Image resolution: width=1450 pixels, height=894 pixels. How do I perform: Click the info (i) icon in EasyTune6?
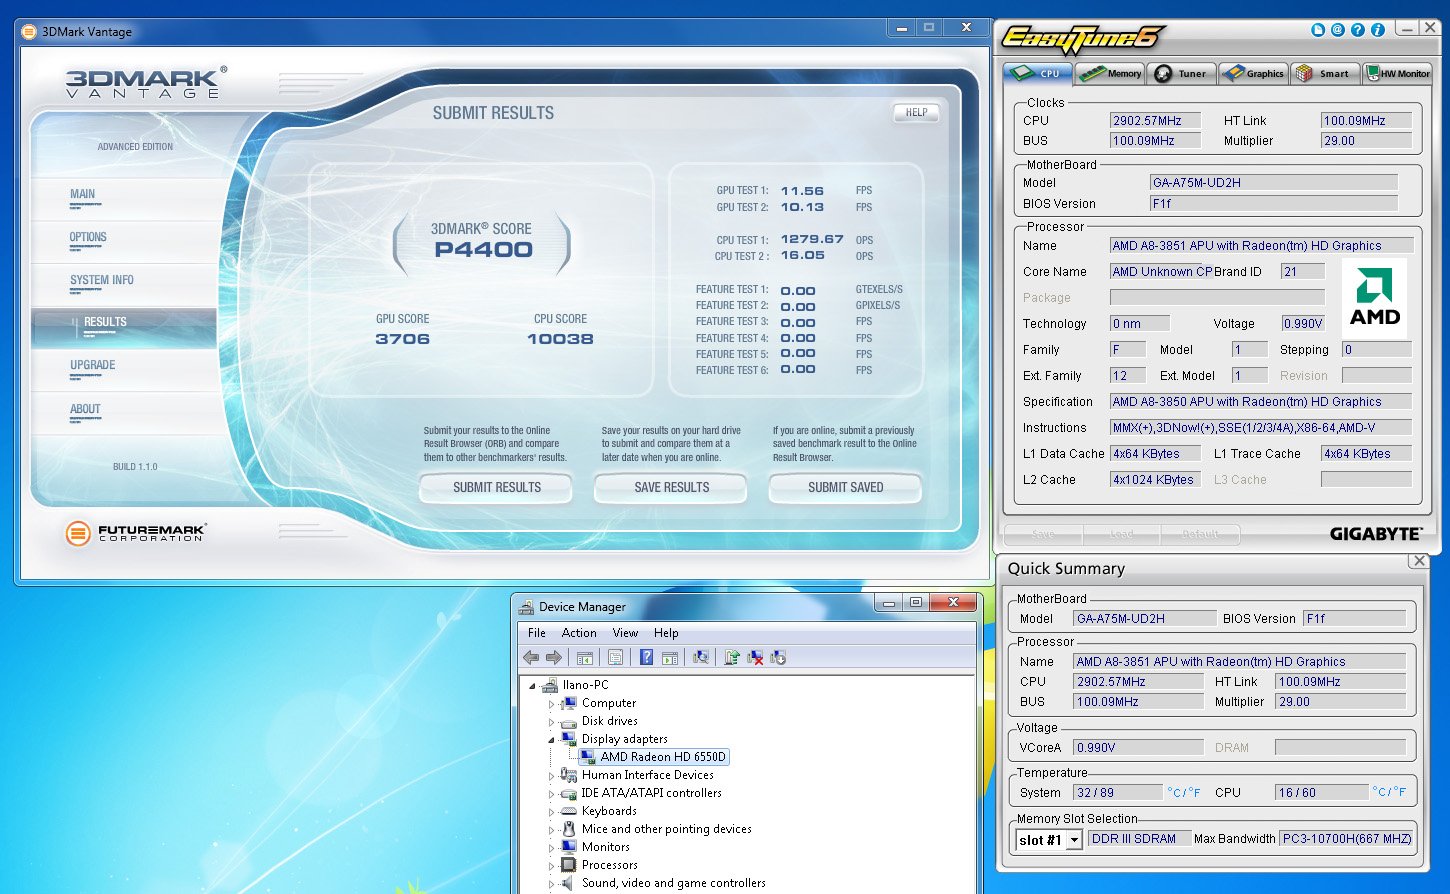[x=1377, y=29]
